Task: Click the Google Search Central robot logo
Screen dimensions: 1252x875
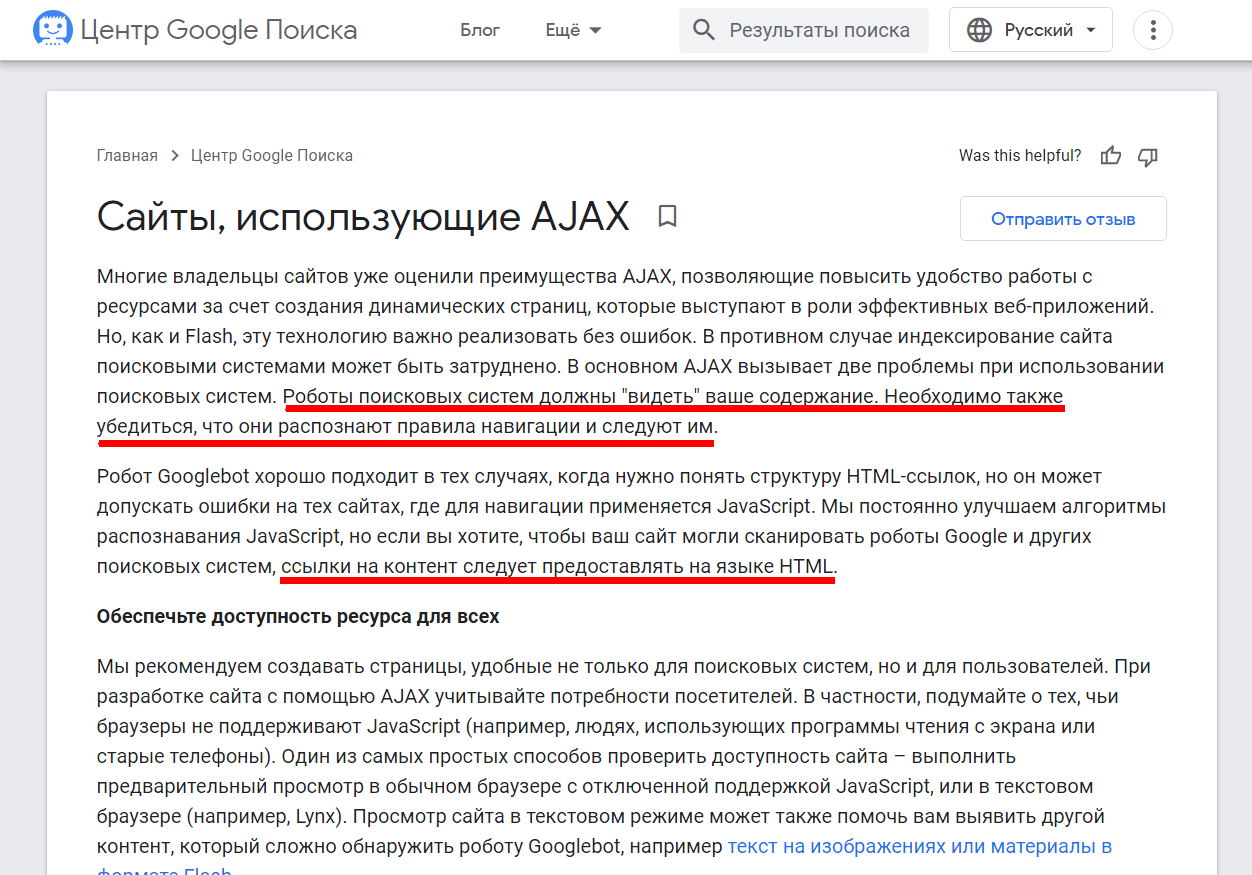Action: (52, 30)
